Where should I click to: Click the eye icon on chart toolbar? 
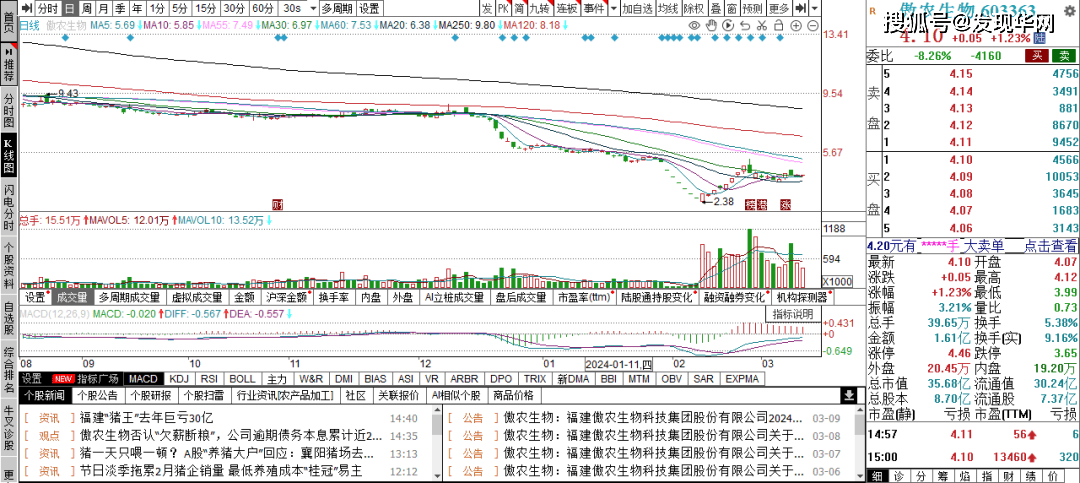(694, 25)
